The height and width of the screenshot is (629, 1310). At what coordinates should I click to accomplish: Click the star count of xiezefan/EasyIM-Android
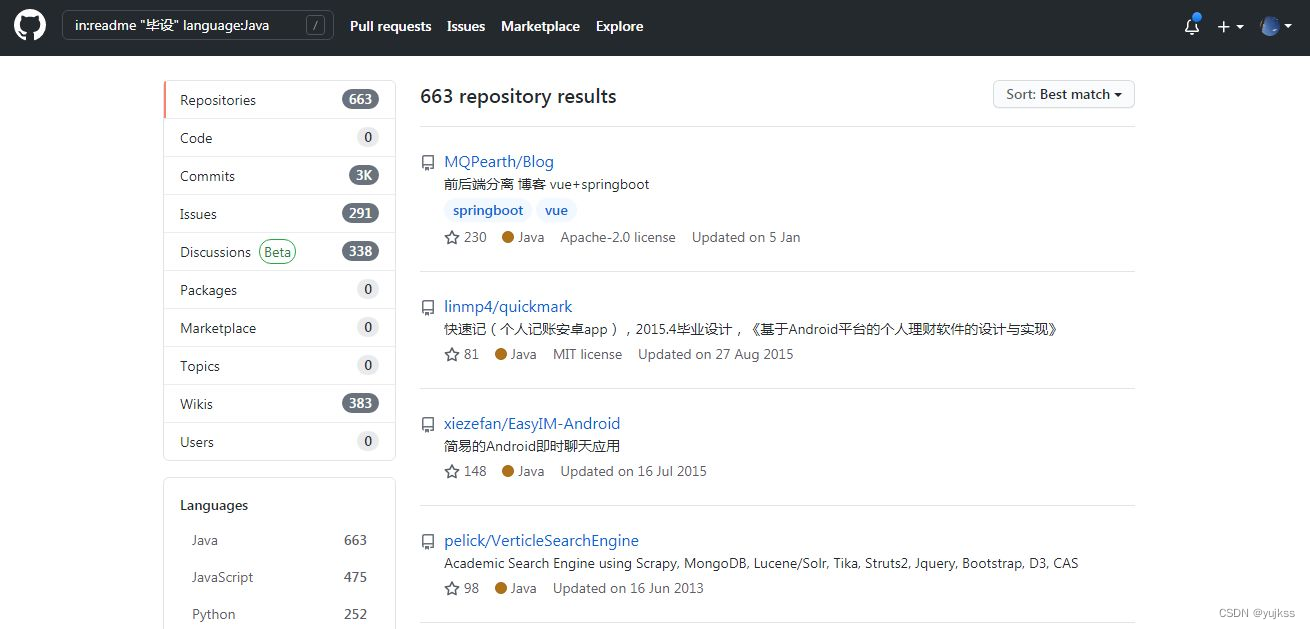click(x=466, y=472)
